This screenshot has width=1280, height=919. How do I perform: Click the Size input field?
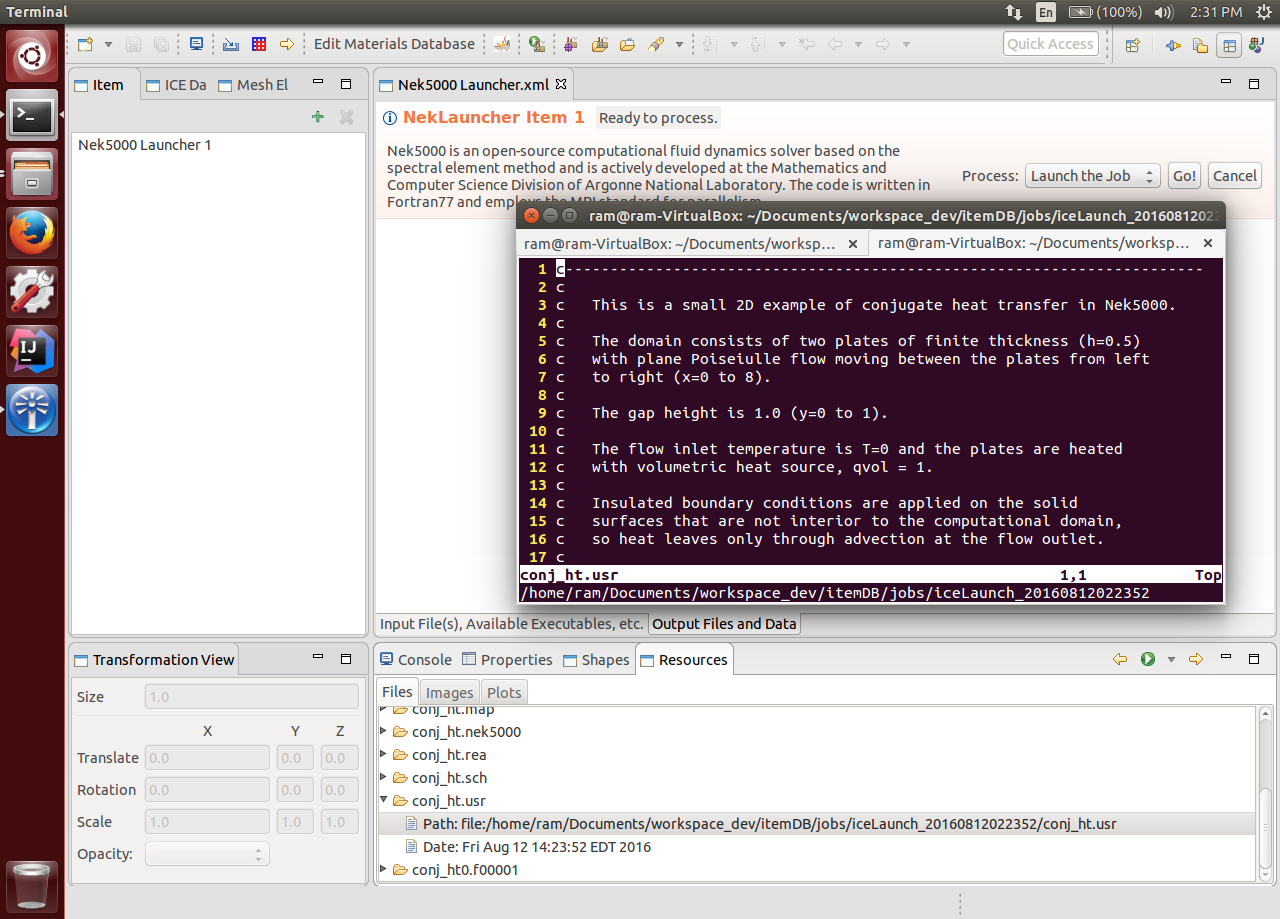(252, 697)
